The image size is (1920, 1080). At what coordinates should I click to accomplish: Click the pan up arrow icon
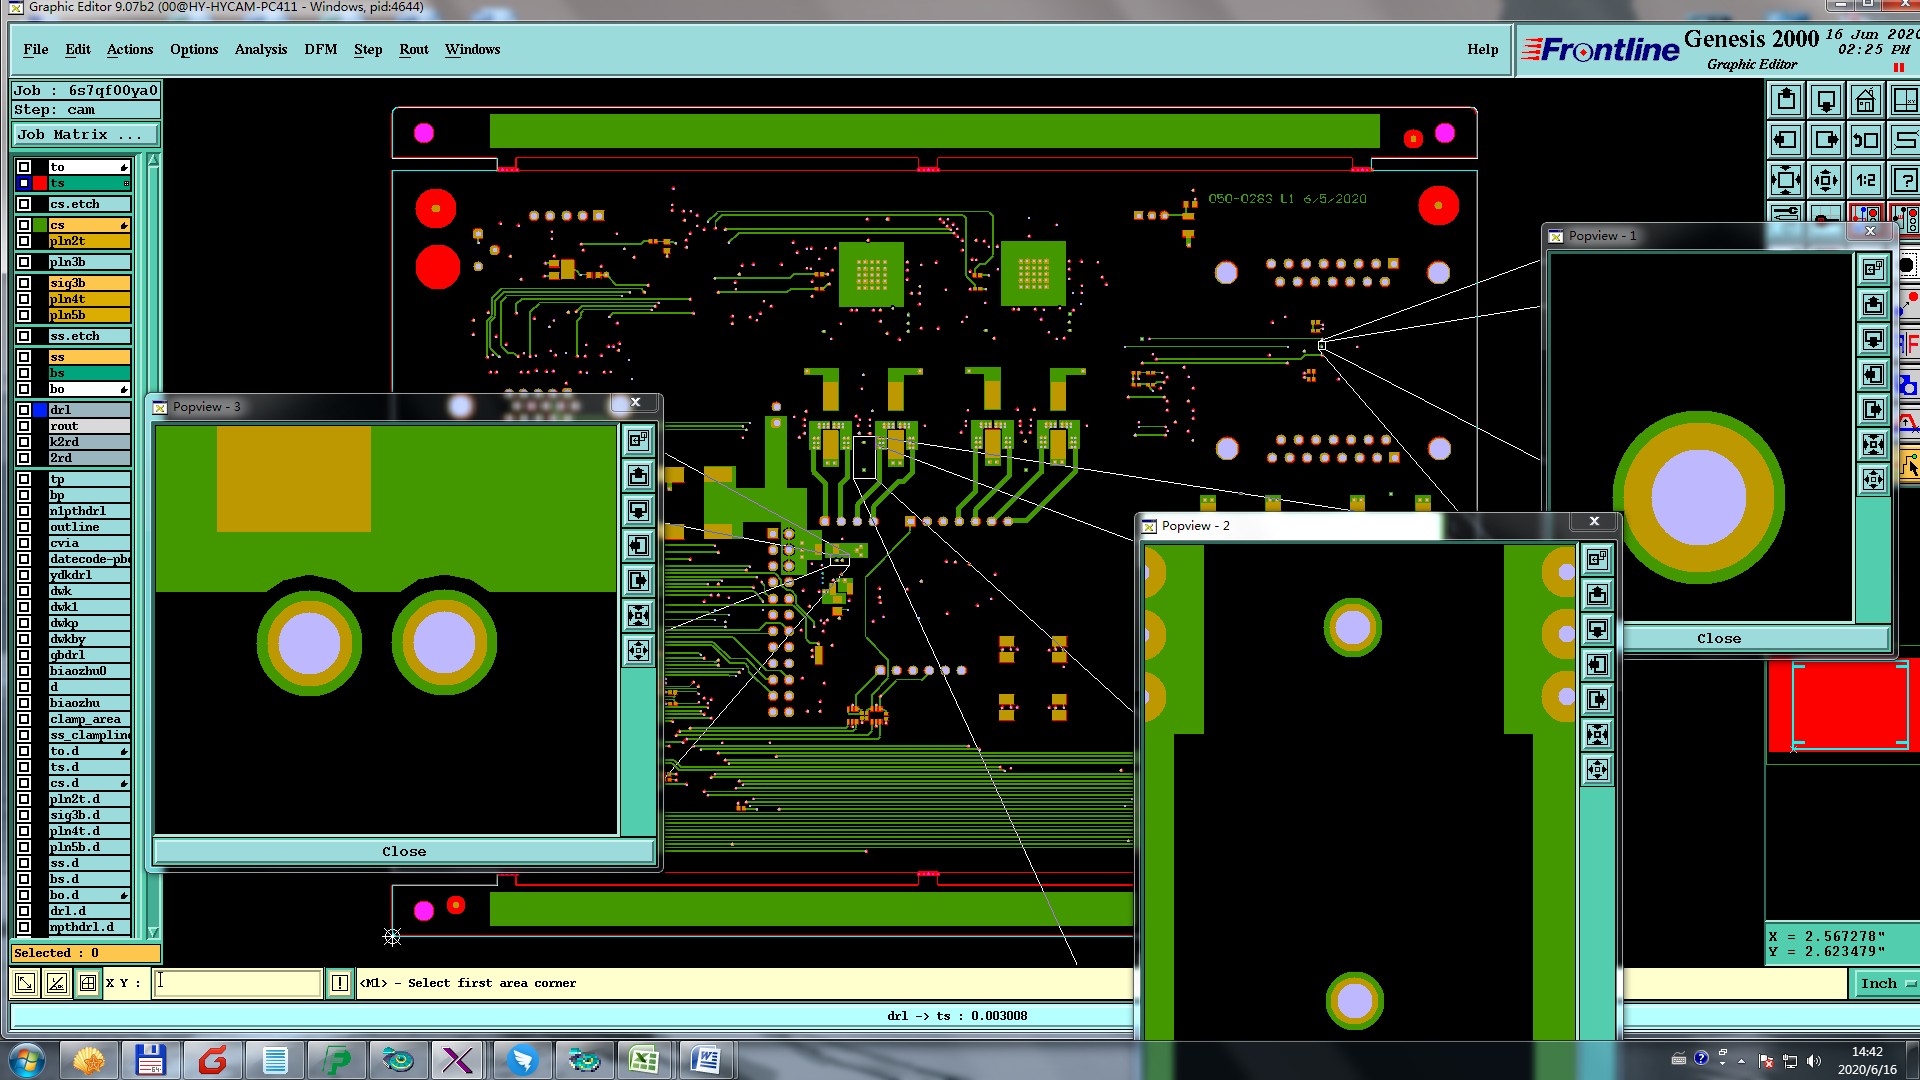(x=1786, y=101)
